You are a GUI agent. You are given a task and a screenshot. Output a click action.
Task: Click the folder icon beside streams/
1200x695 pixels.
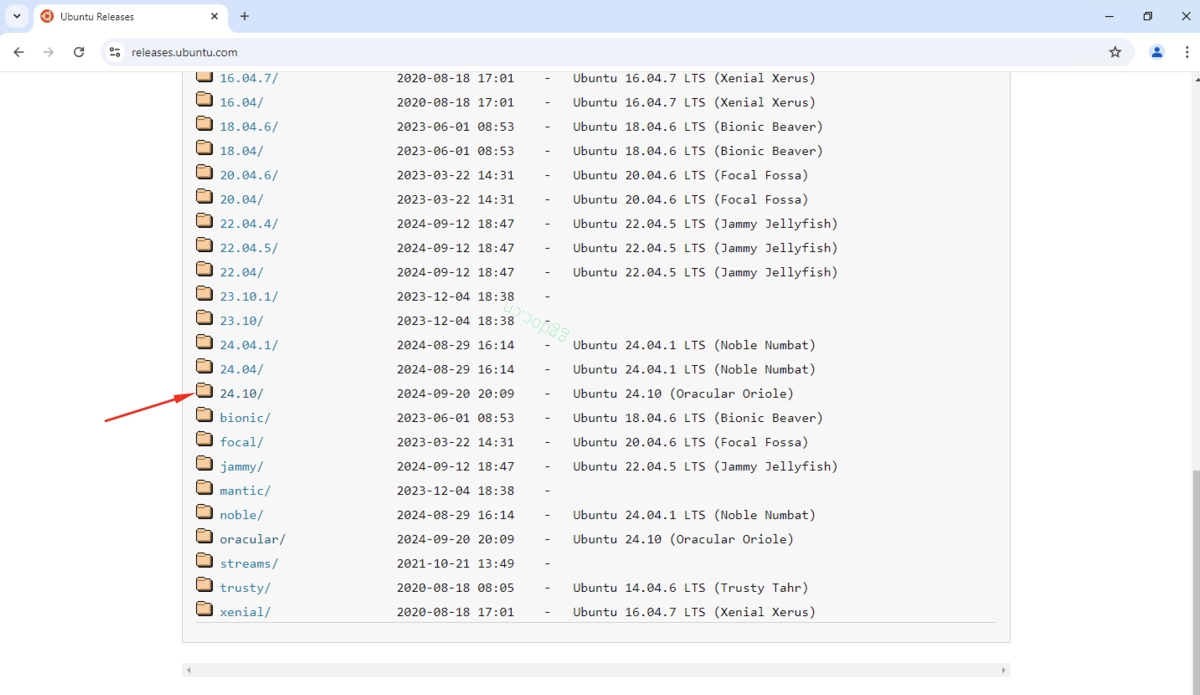pos(204,561)
